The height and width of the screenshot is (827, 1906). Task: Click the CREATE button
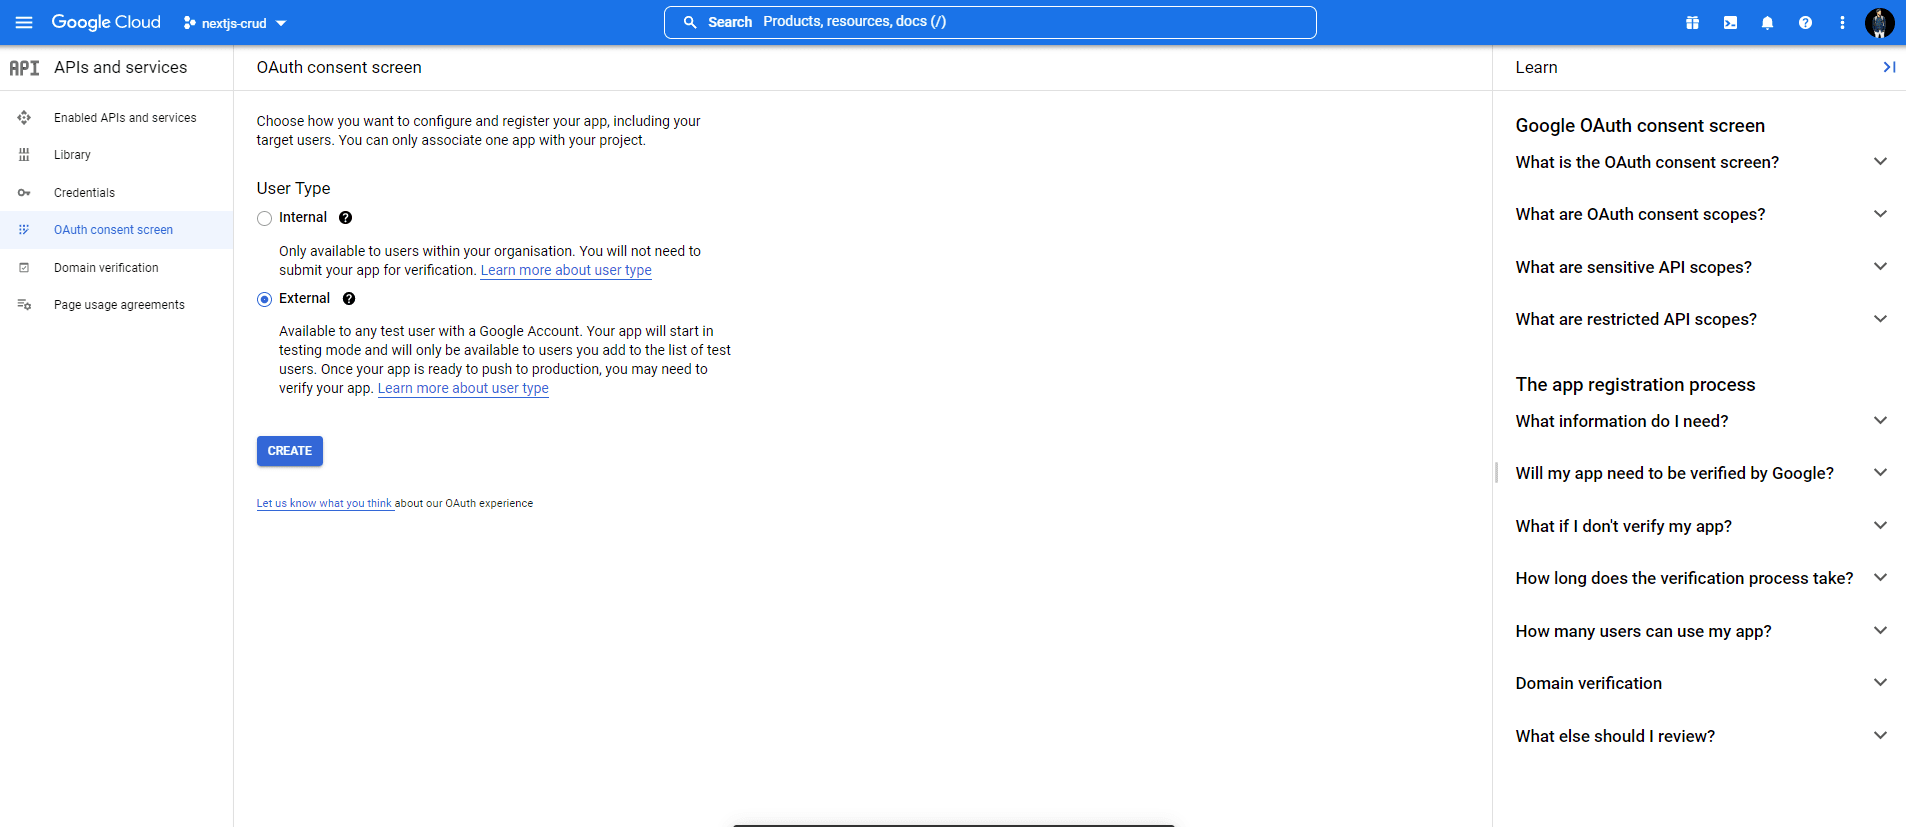tap(290, 451)
